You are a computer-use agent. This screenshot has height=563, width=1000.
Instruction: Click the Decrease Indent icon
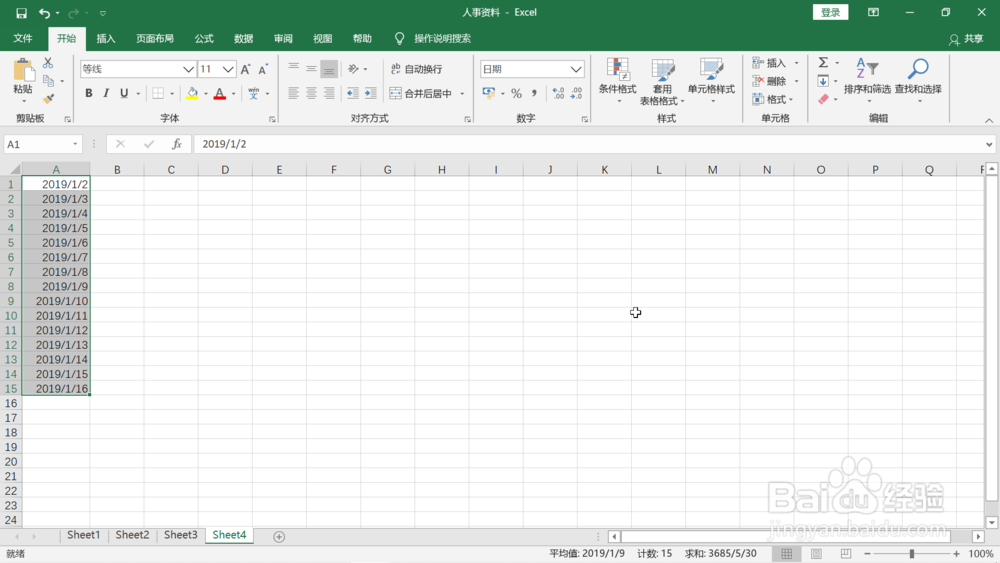[x=353, y=94]
